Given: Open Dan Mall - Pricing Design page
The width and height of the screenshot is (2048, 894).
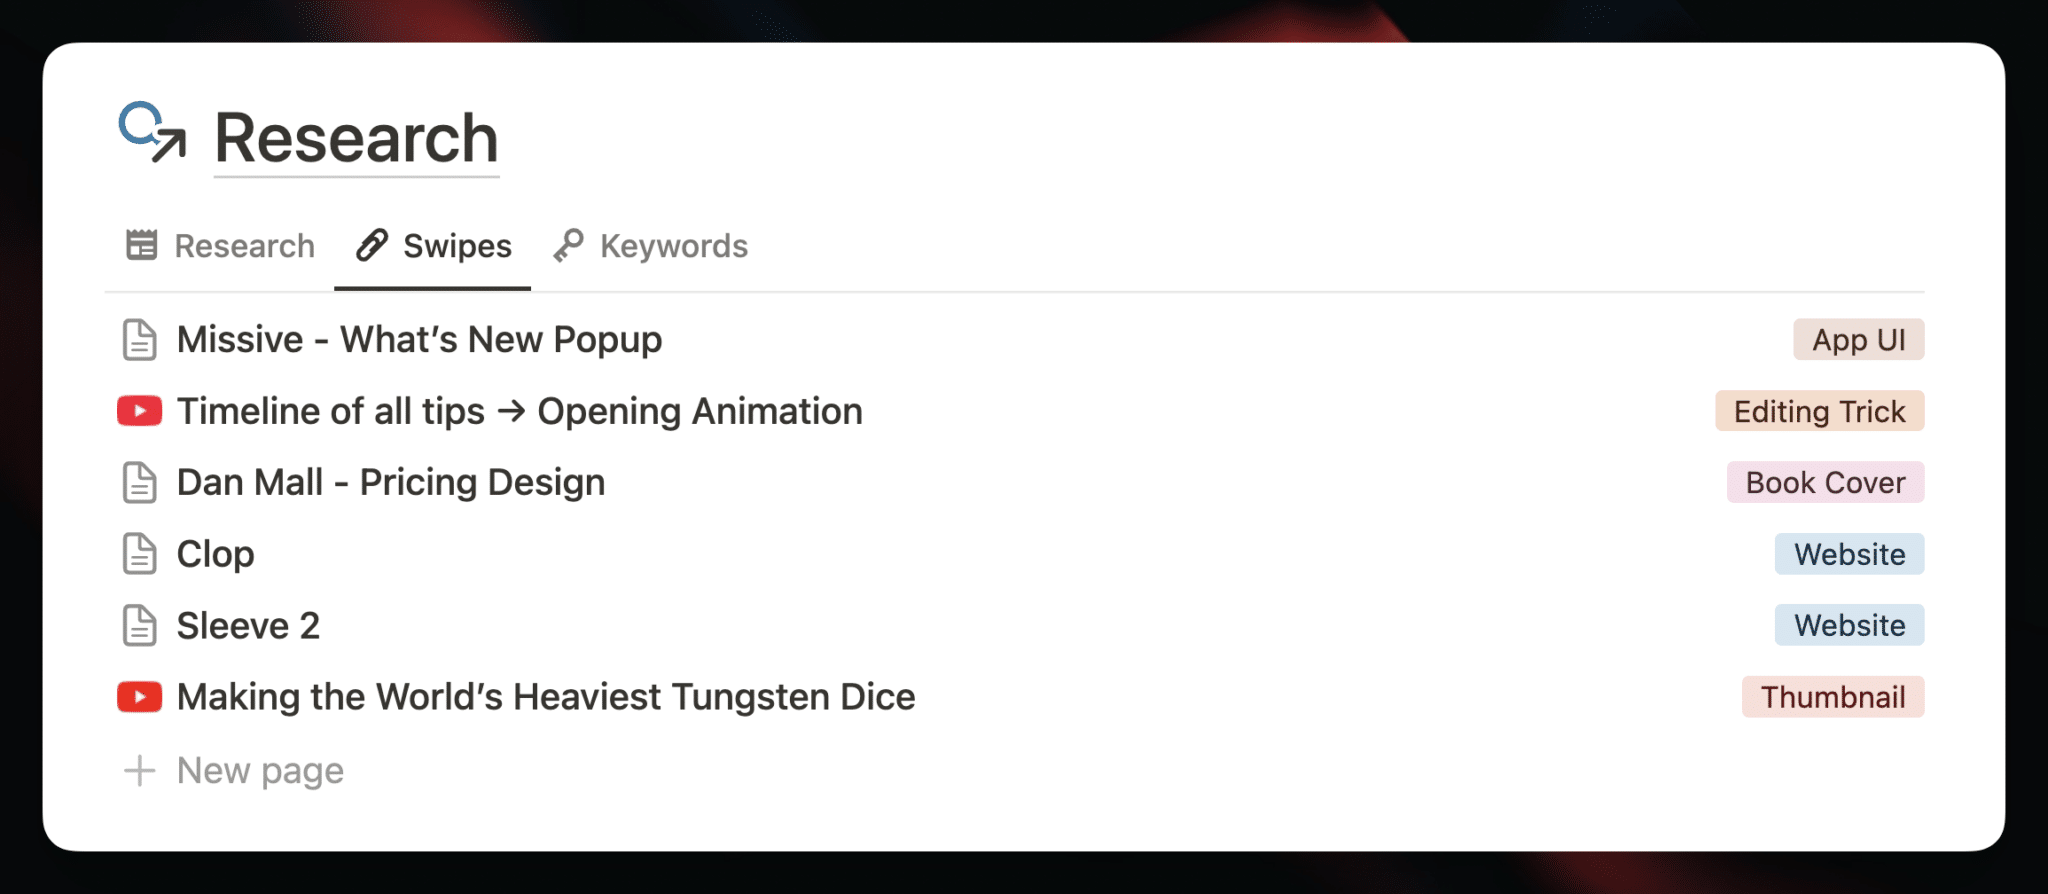Looking at the screenshot, I should [x=391, y=483].
